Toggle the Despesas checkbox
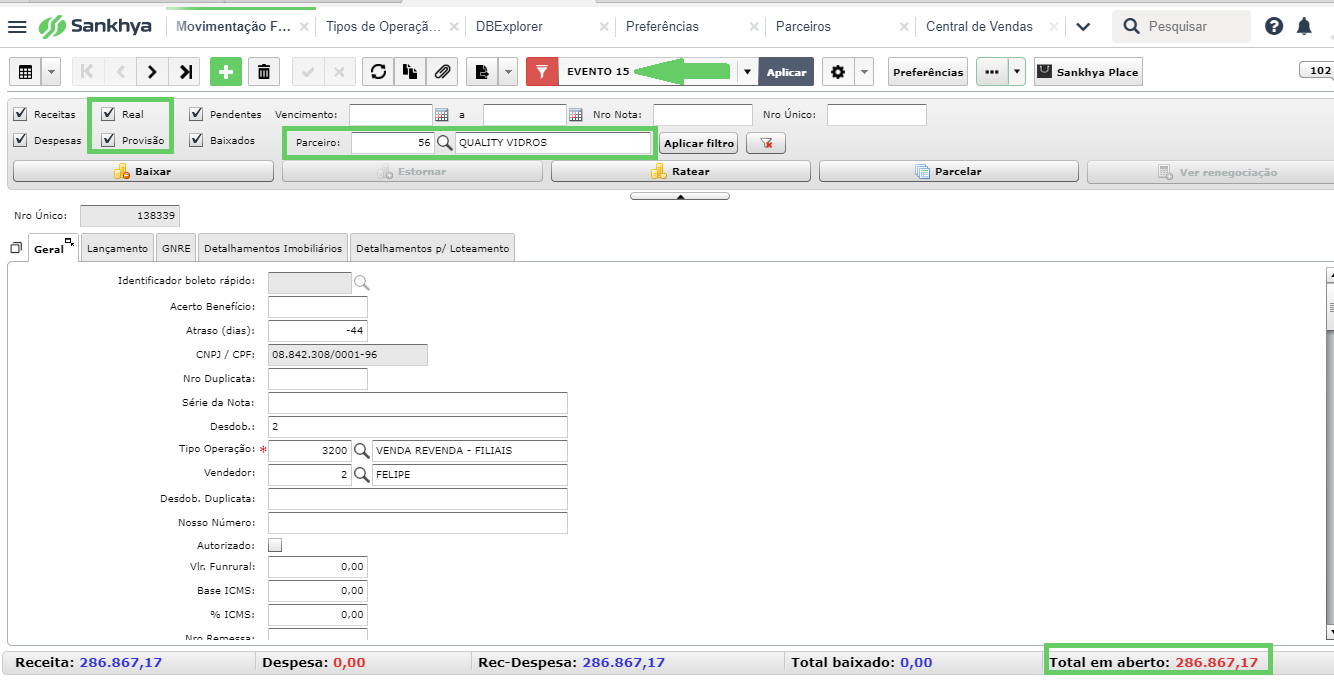1334x680 pixels. tap(20, 140)
